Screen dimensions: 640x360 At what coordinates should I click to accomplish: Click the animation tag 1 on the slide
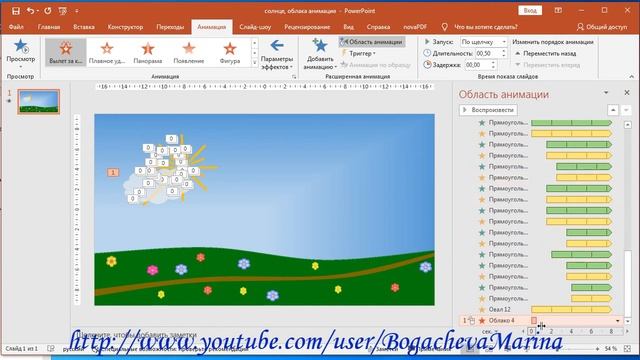113,172
